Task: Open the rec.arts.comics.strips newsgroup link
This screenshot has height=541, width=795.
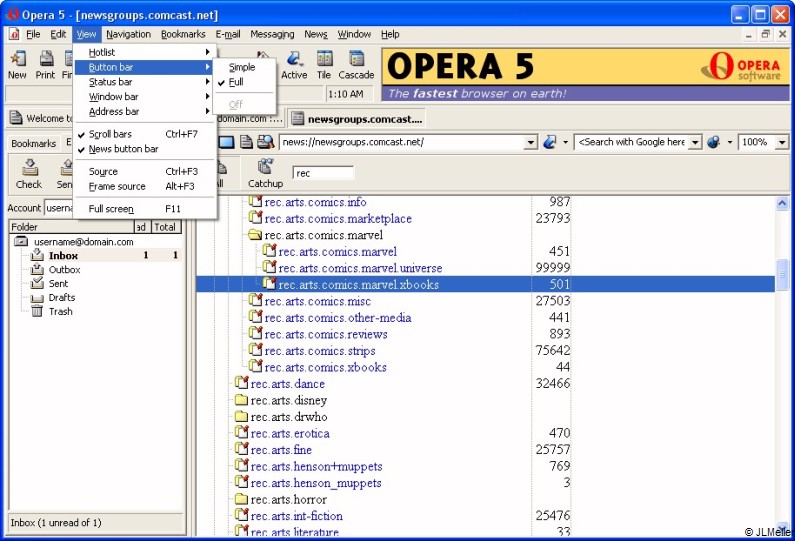Action: [320, 351]
